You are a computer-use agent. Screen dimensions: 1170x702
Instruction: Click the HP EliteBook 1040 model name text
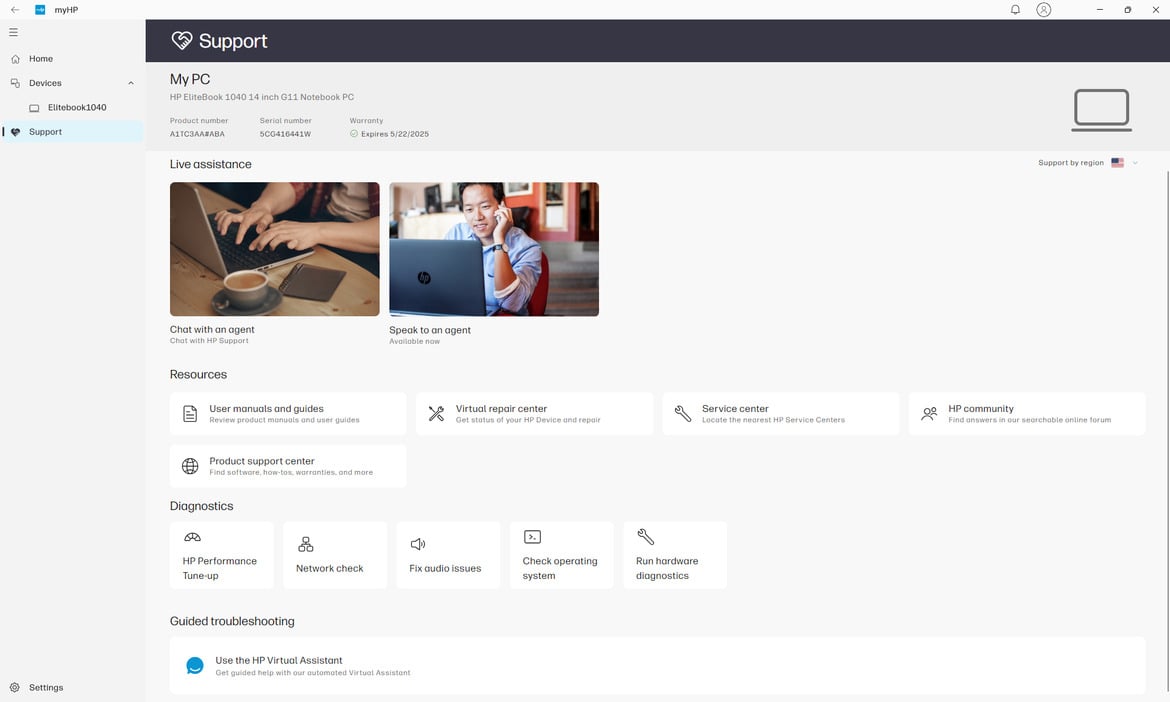click(x=262, y=97)
